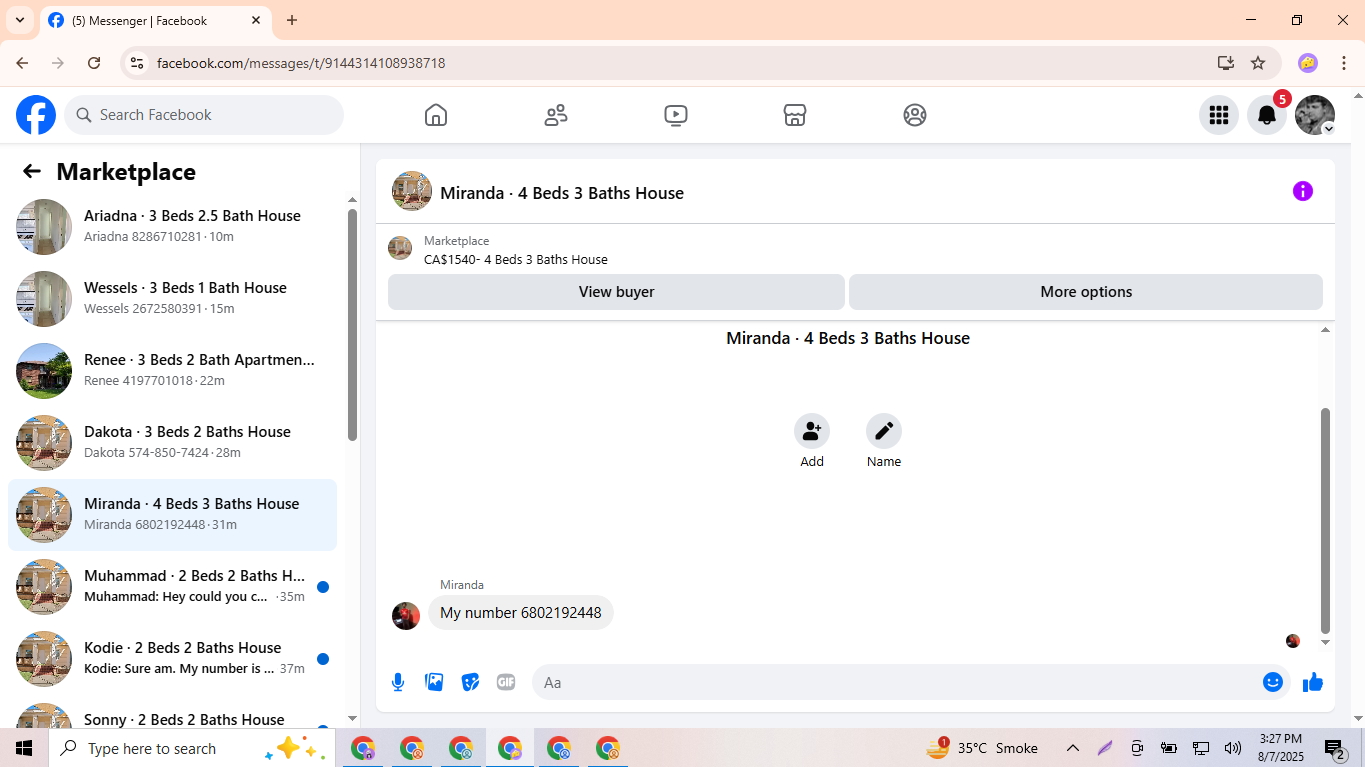Image resolution: width=1365 pixels, height=767 pixels.
Task: Click the attach photo icon
Action: (434, 682)
